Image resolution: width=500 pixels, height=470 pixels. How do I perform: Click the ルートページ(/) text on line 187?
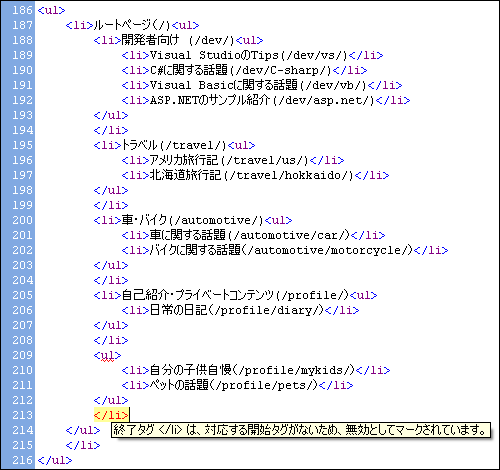132,25
